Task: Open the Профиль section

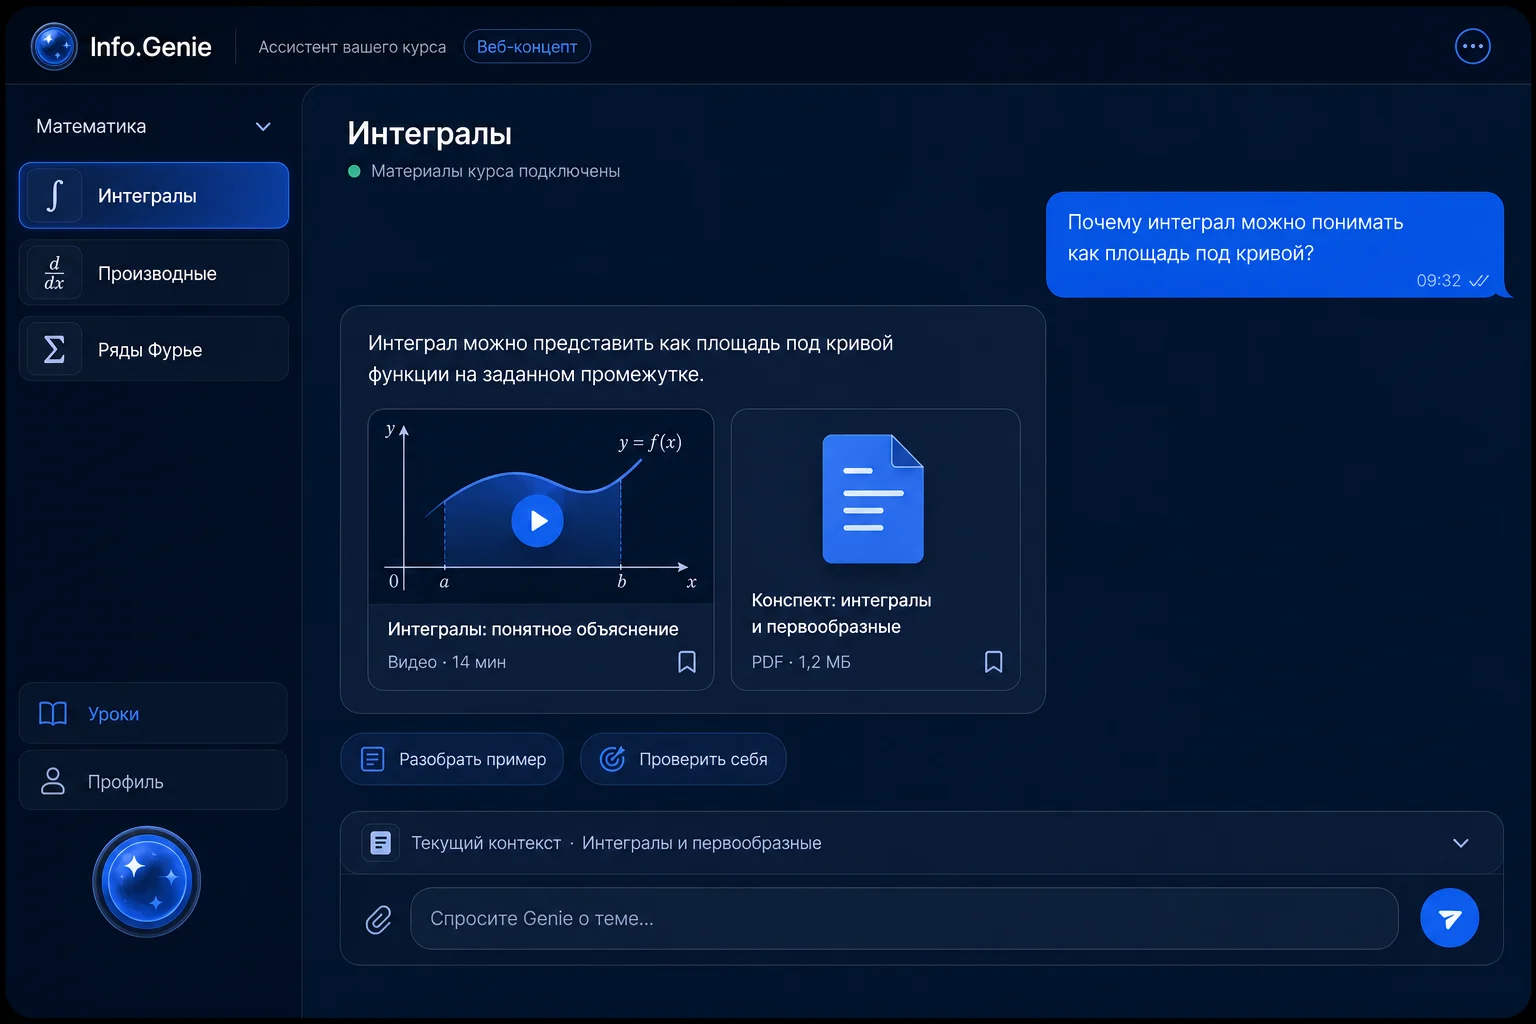Action: pos(153,781)
